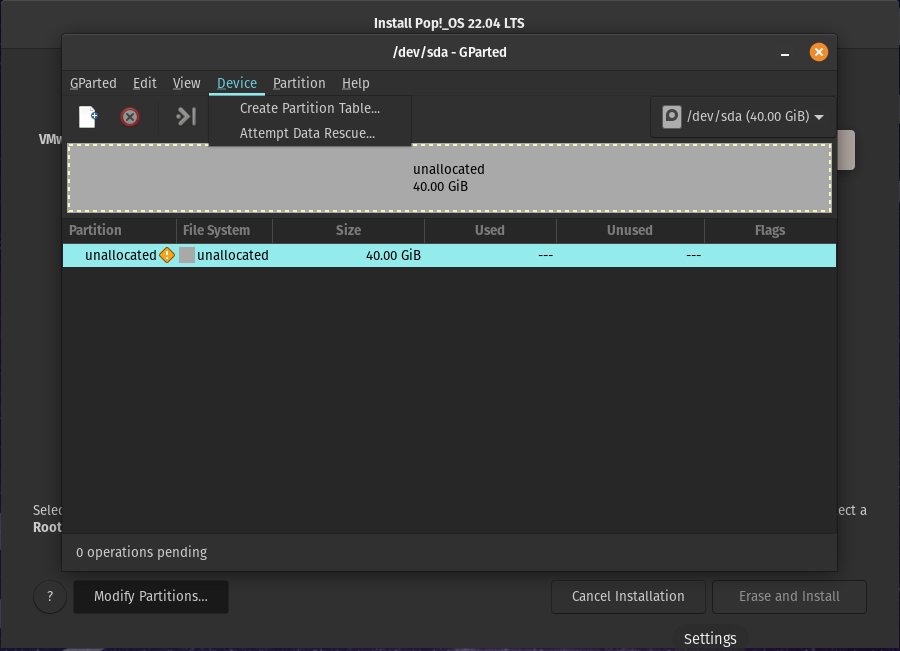This screenshot has height=651, width=900.
Task: Open the View menu
Action: point(187,83)
